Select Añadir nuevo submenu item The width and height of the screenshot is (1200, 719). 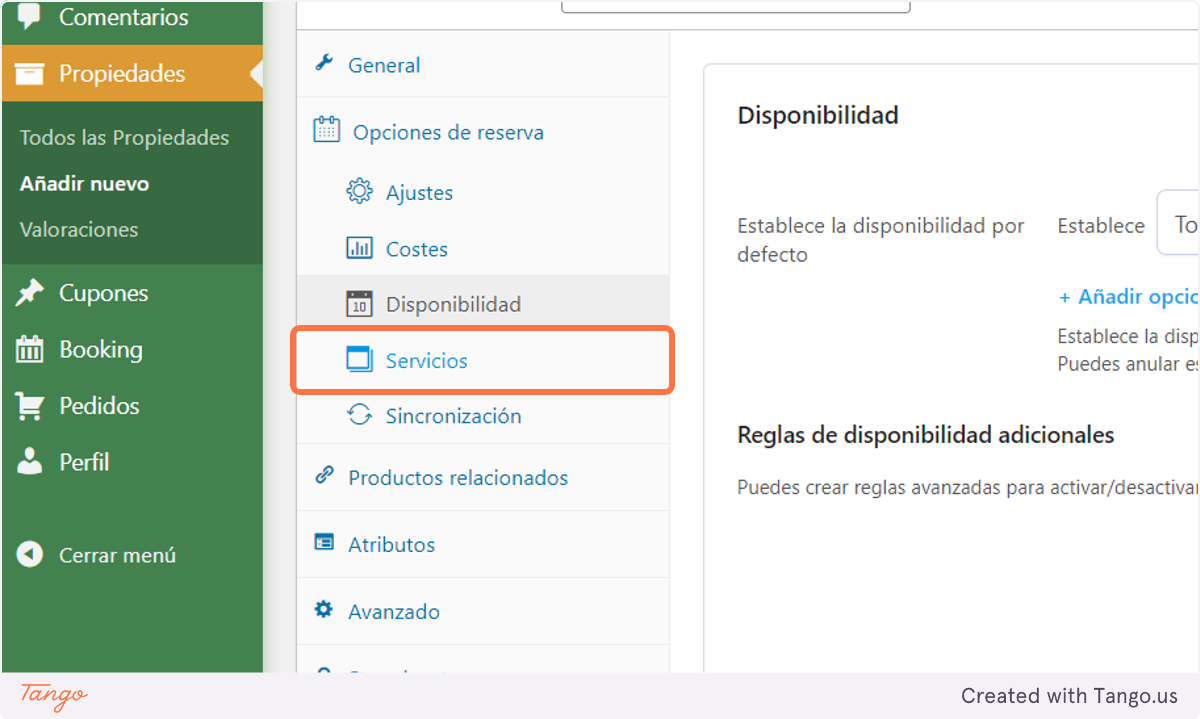[85, 184]
